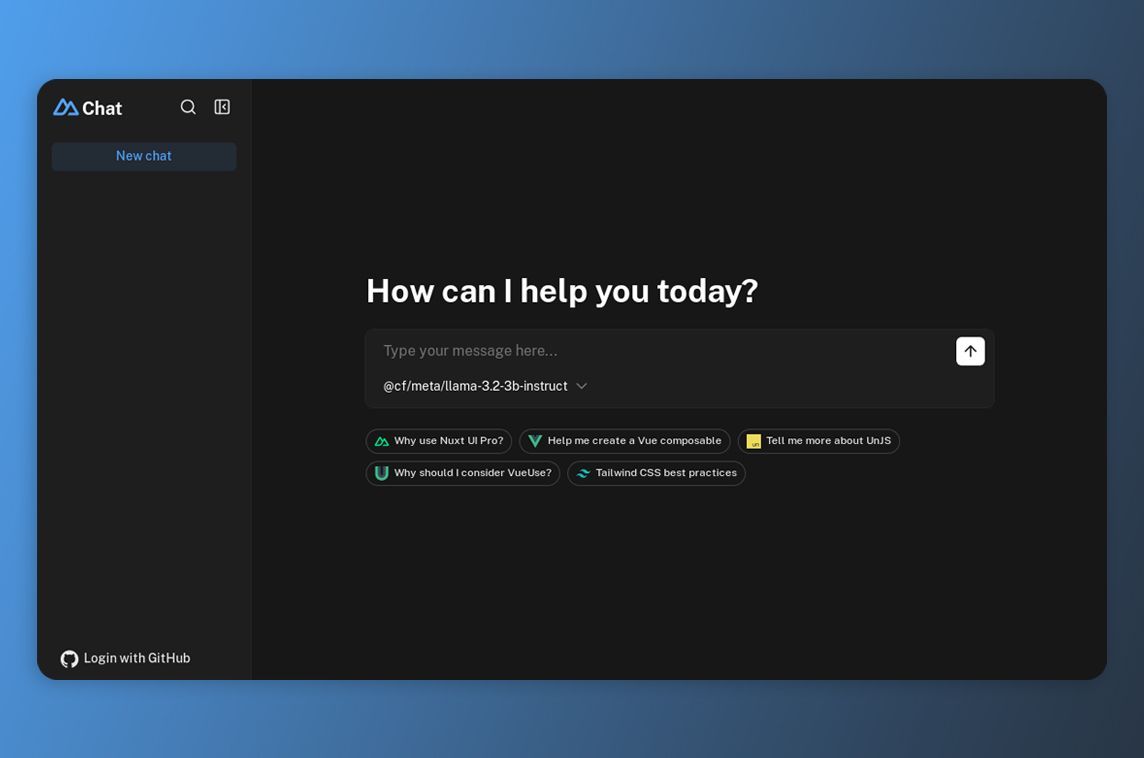Choose 'Why use Nuxt UI Pro?' suggestion
Image resolution: width=1144 pixels, height=758 pixels.
(438, 441)
